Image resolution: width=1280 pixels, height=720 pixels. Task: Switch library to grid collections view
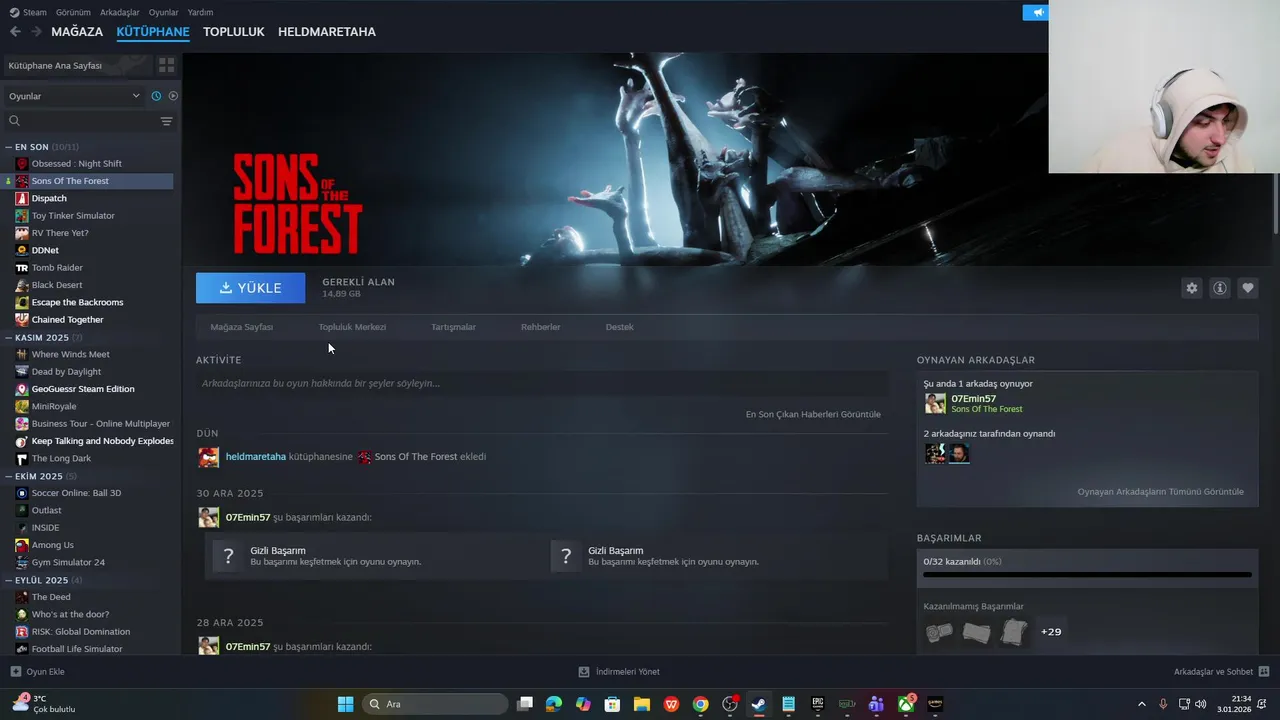click(x=166, y=65)
